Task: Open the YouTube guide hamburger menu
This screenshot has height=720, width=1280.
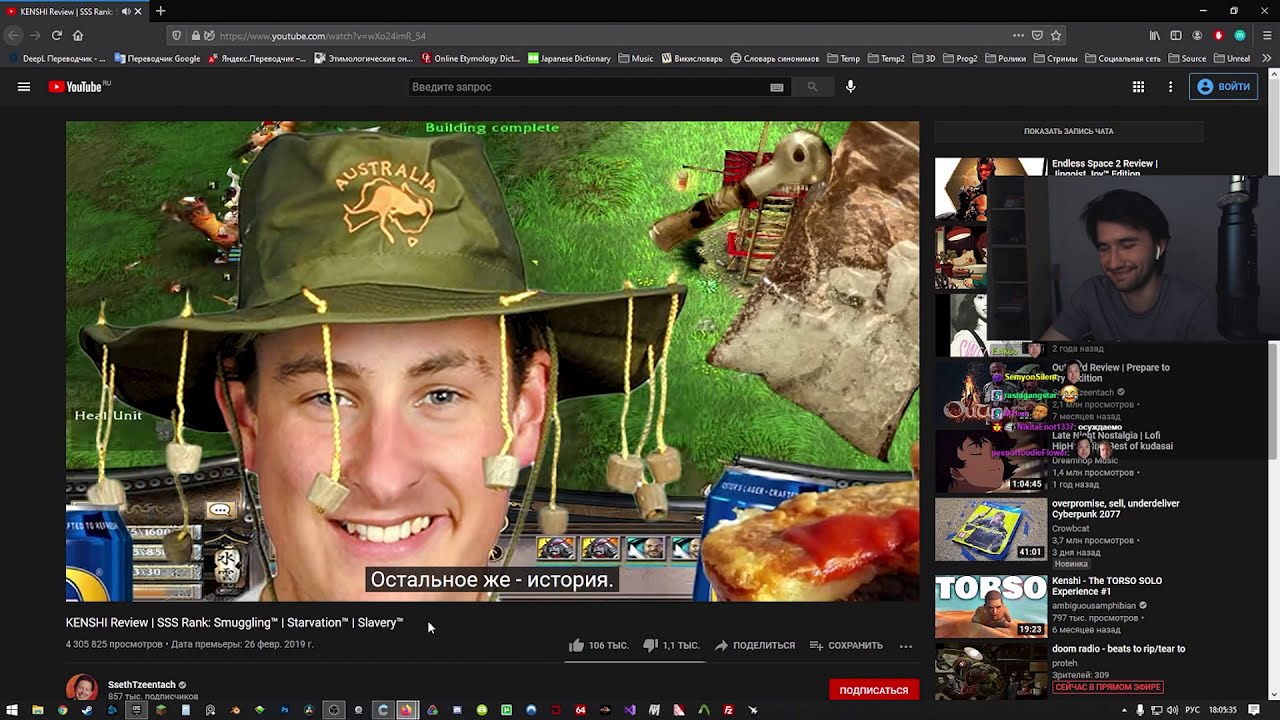Action: (24, 87)
